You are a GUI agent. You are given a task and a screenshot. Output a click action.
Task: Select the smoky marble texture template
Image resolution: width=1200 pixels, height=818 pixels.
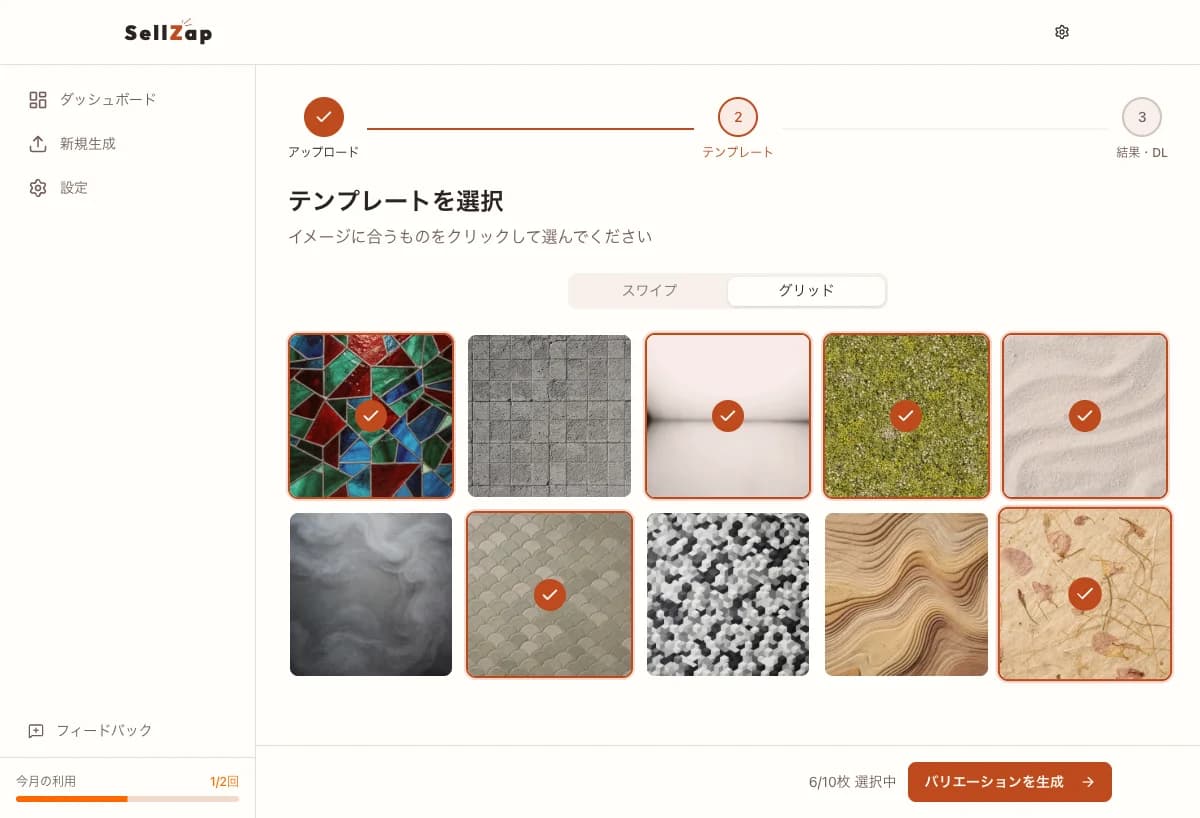tap(371, 594)
